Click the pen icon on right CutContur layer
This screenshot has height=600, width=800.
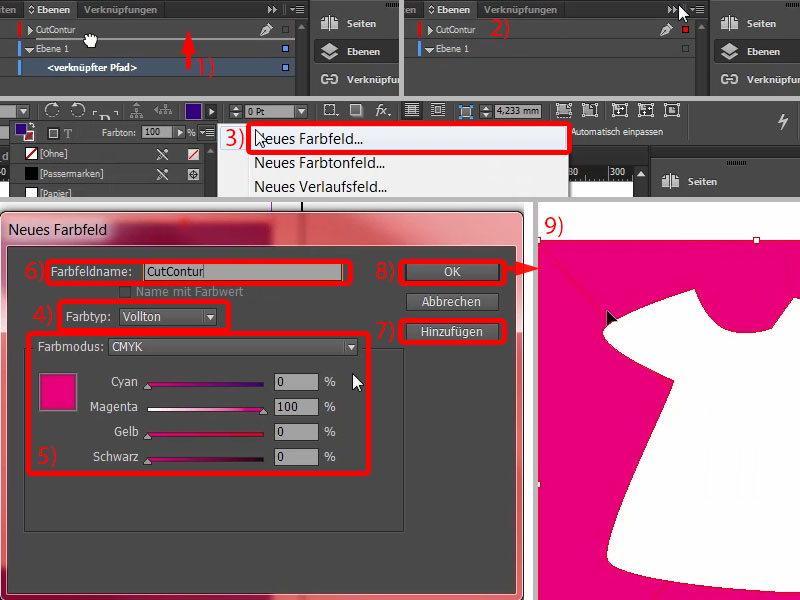coord(666,30)
